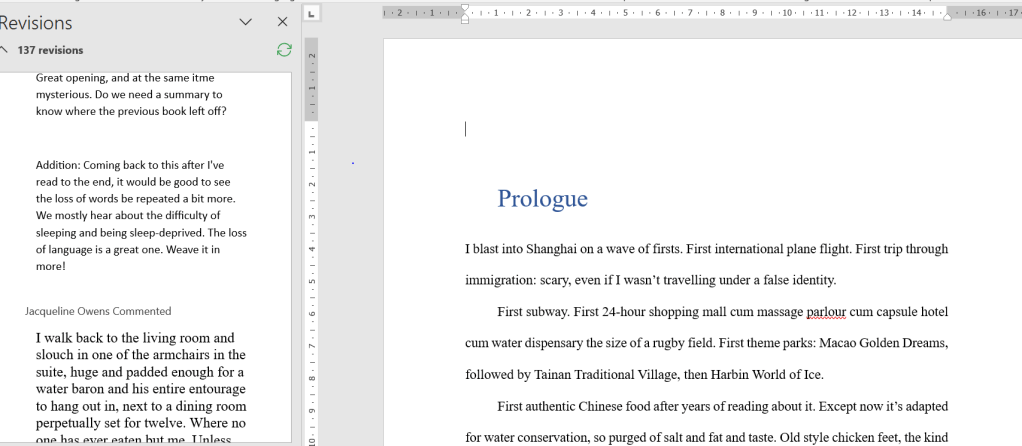Viewport: 1022px width, 446px height.
Task: Click the tab stop selector icon
Action: click(311, 13)
